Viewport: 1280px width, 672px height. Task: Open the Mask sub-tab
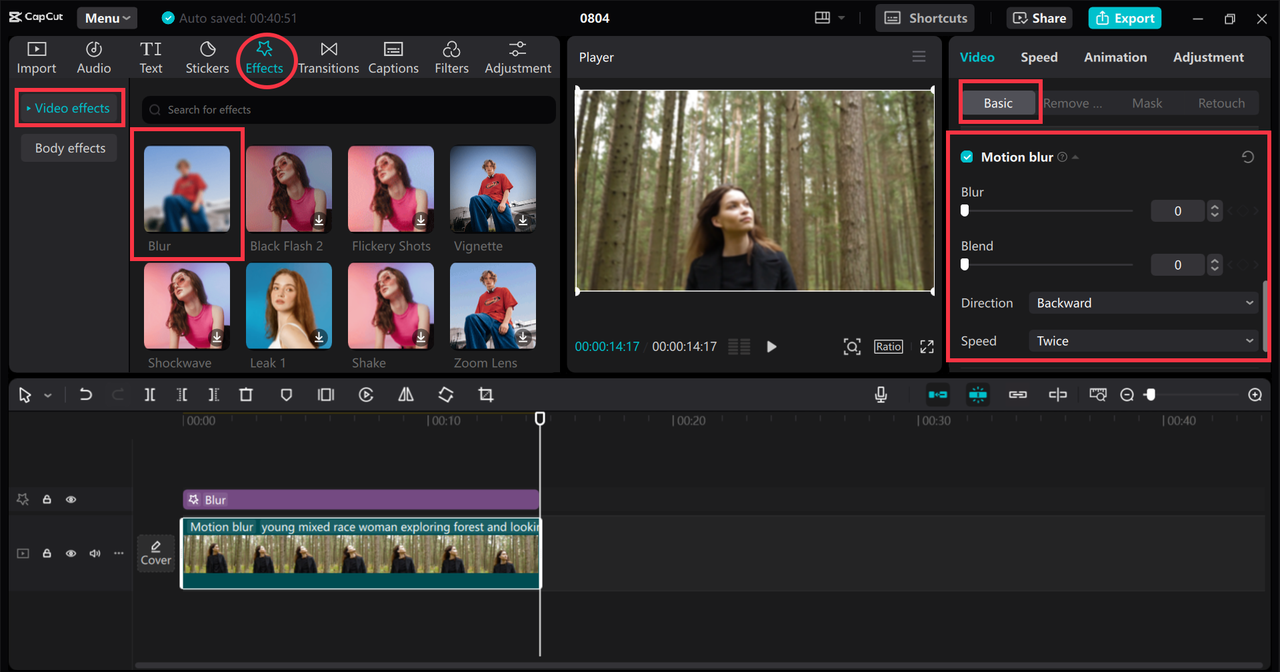coord(1147,103)
